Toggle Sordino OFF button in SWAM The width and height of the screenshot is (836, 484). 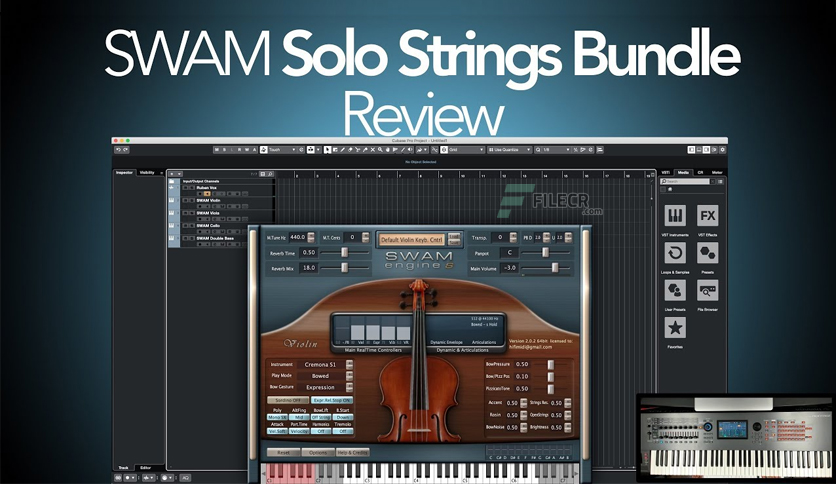coord(288,400)
